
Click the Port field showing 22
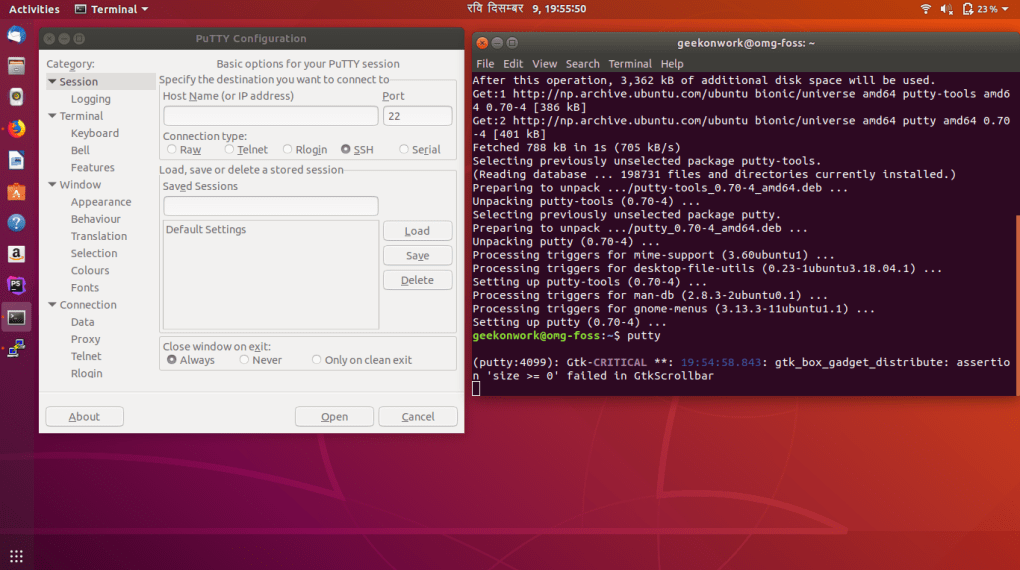[x=417, y=116]
